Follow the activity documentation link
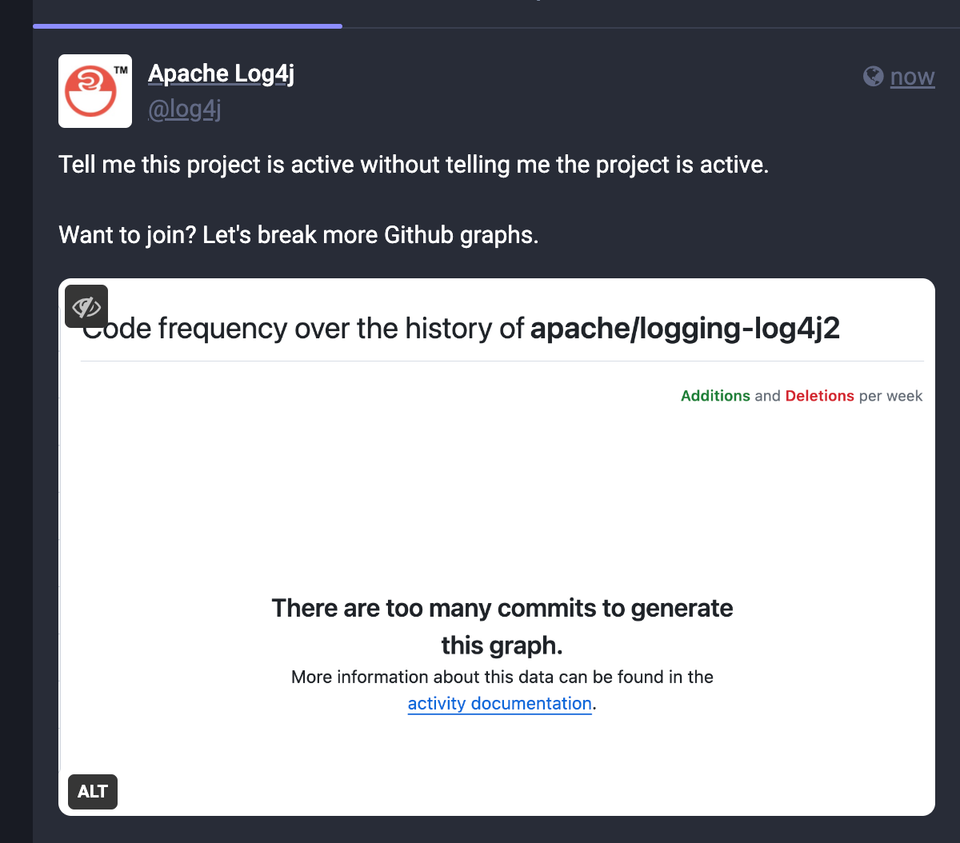 click(x=500, y=703)
